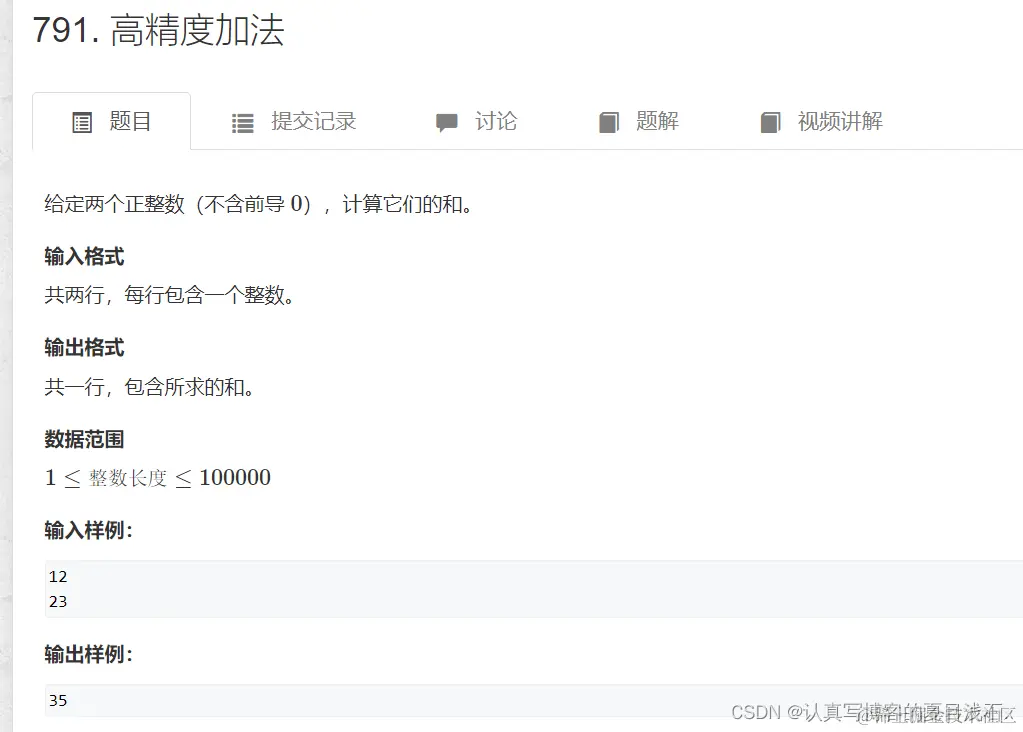Click the 输入样例 code box
The width and height of the screenshot is (1023, 732).
pyautogui.click(x=534, y=588)
